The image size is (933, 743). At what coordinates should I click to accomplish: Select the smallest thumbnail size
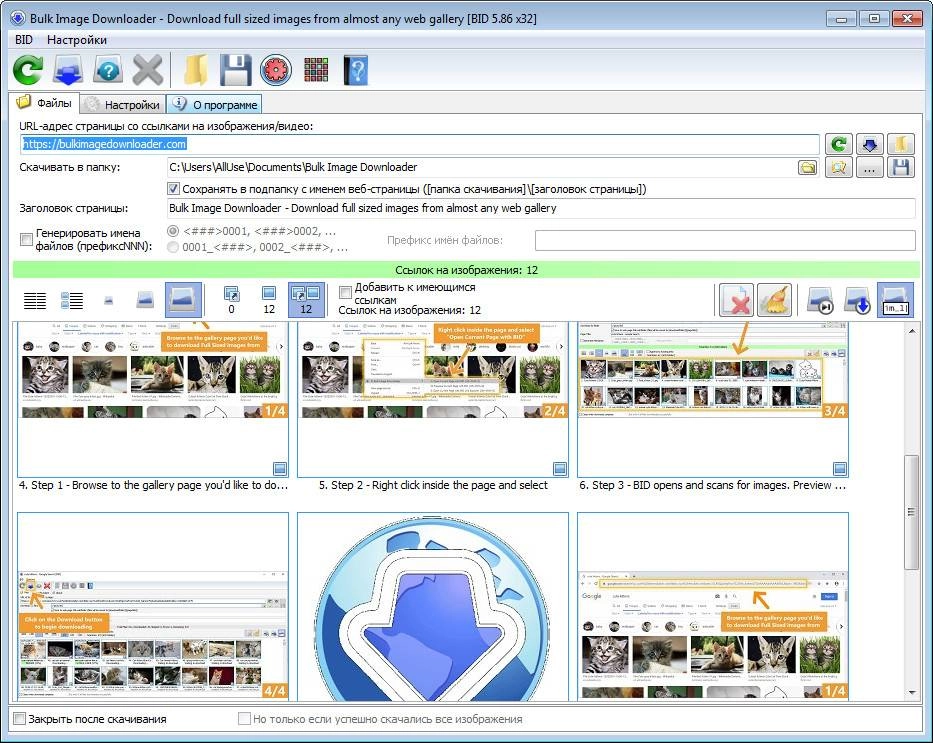coord(108,300)
